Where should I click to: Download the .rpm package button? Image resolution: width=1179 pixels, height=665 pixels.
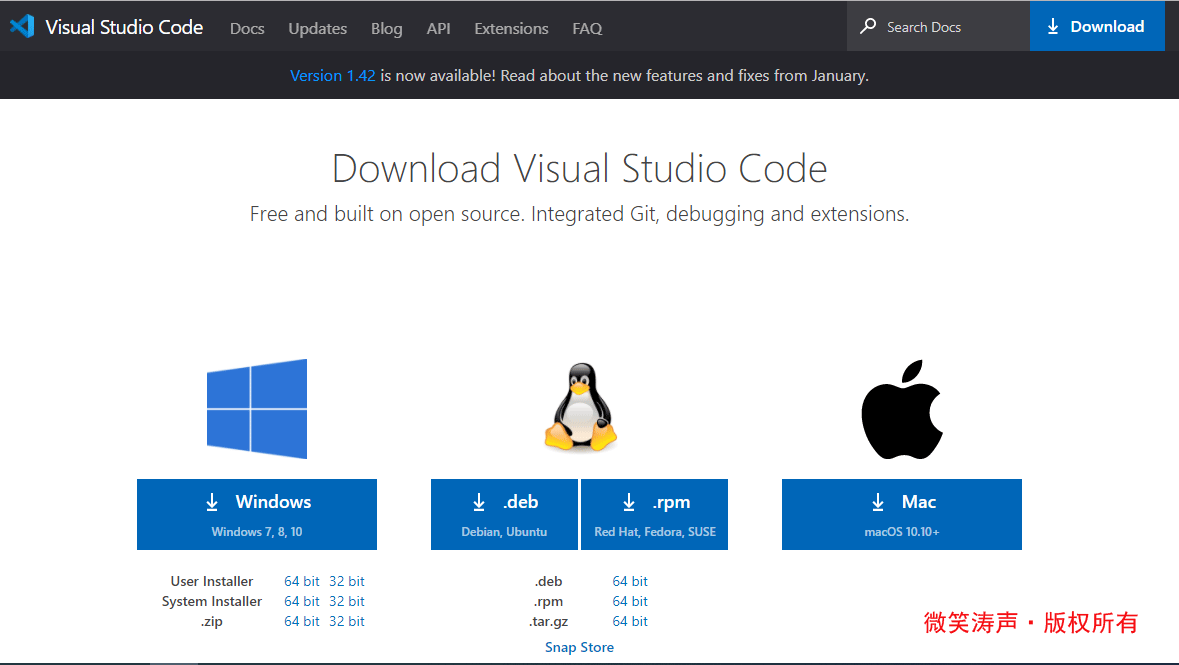pos(655,515)
